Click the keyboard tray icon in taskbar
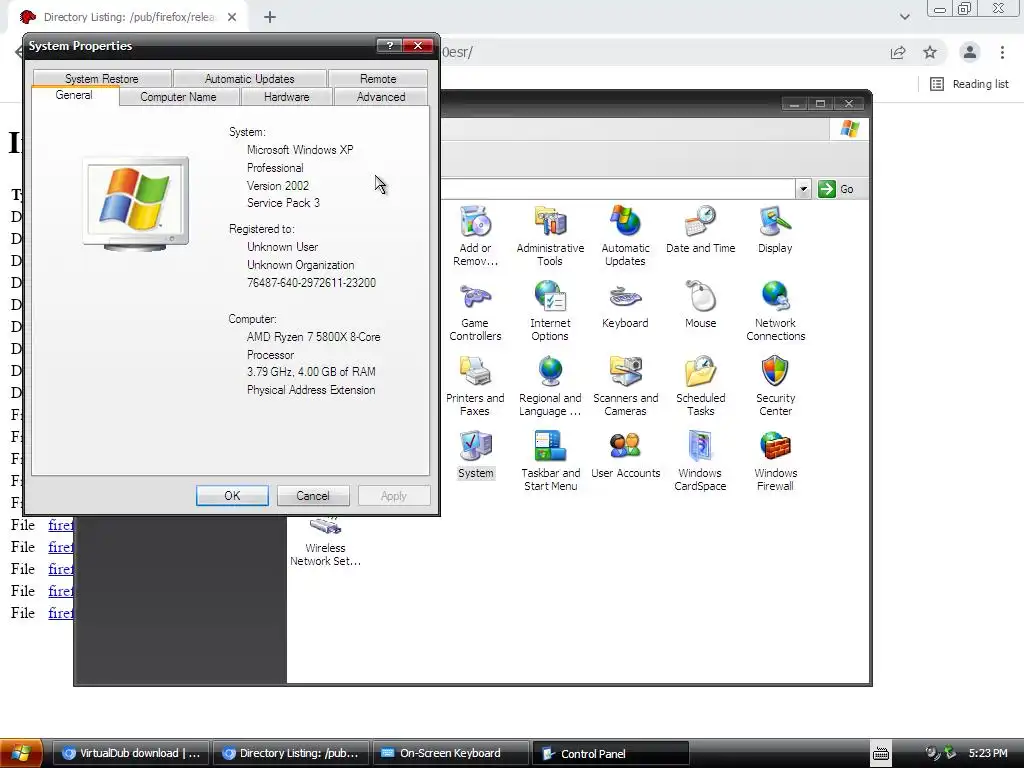This screenshot has width=1024, height=768. [x=881, y=754]
